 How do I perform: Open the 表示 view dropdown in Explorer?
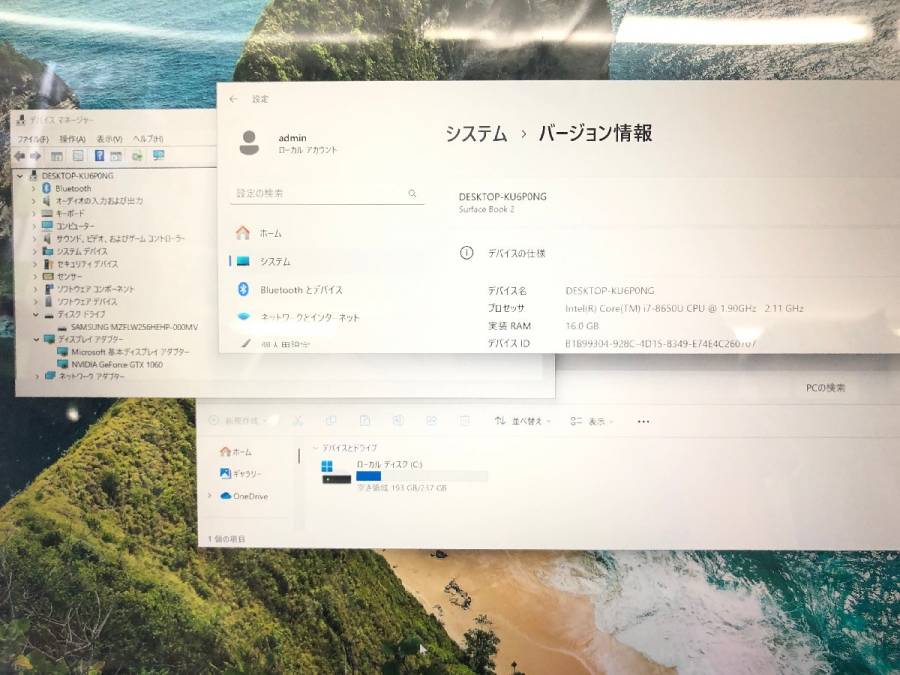tap(592, 421)
